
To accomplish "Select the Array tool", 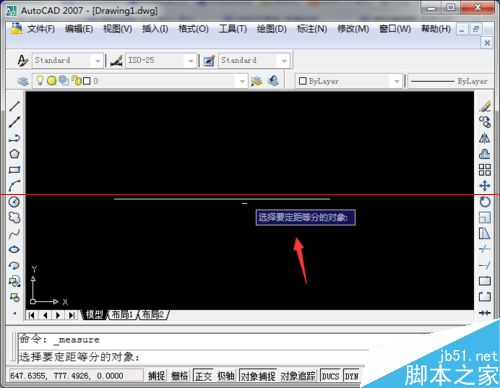I will [485, 170].
